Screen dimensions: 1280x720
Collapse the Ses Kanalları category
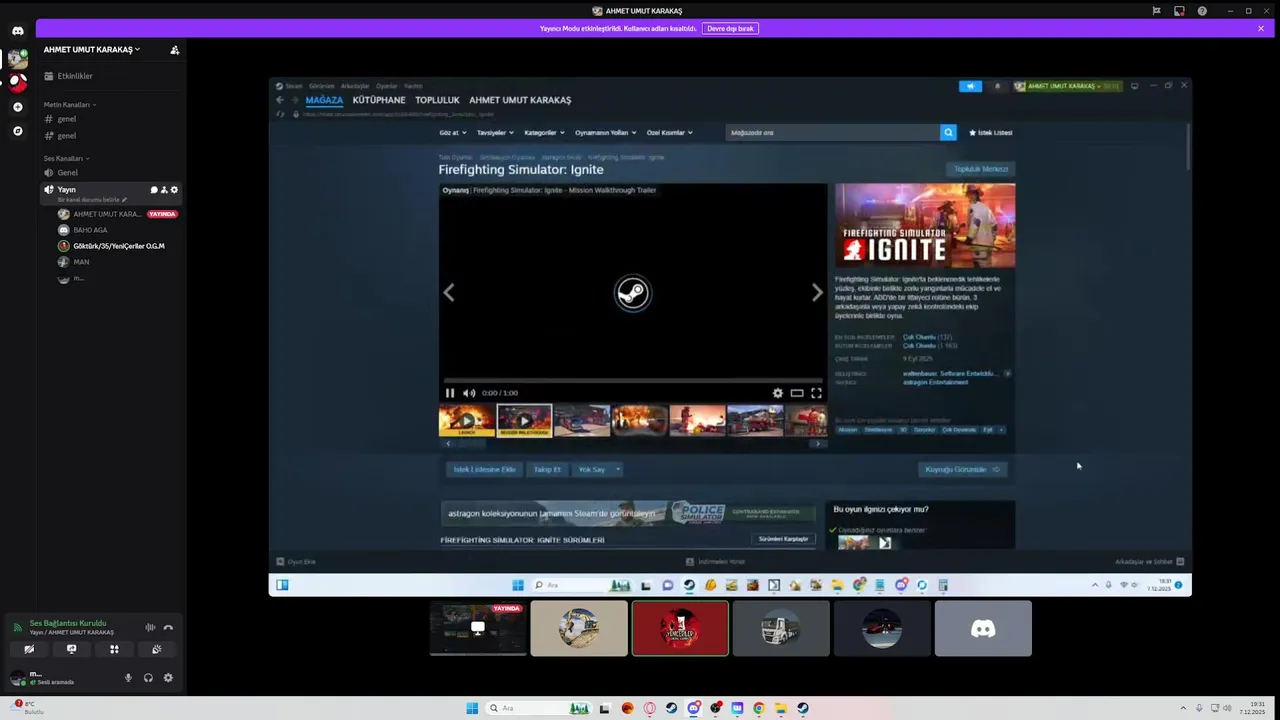(66, 159)
